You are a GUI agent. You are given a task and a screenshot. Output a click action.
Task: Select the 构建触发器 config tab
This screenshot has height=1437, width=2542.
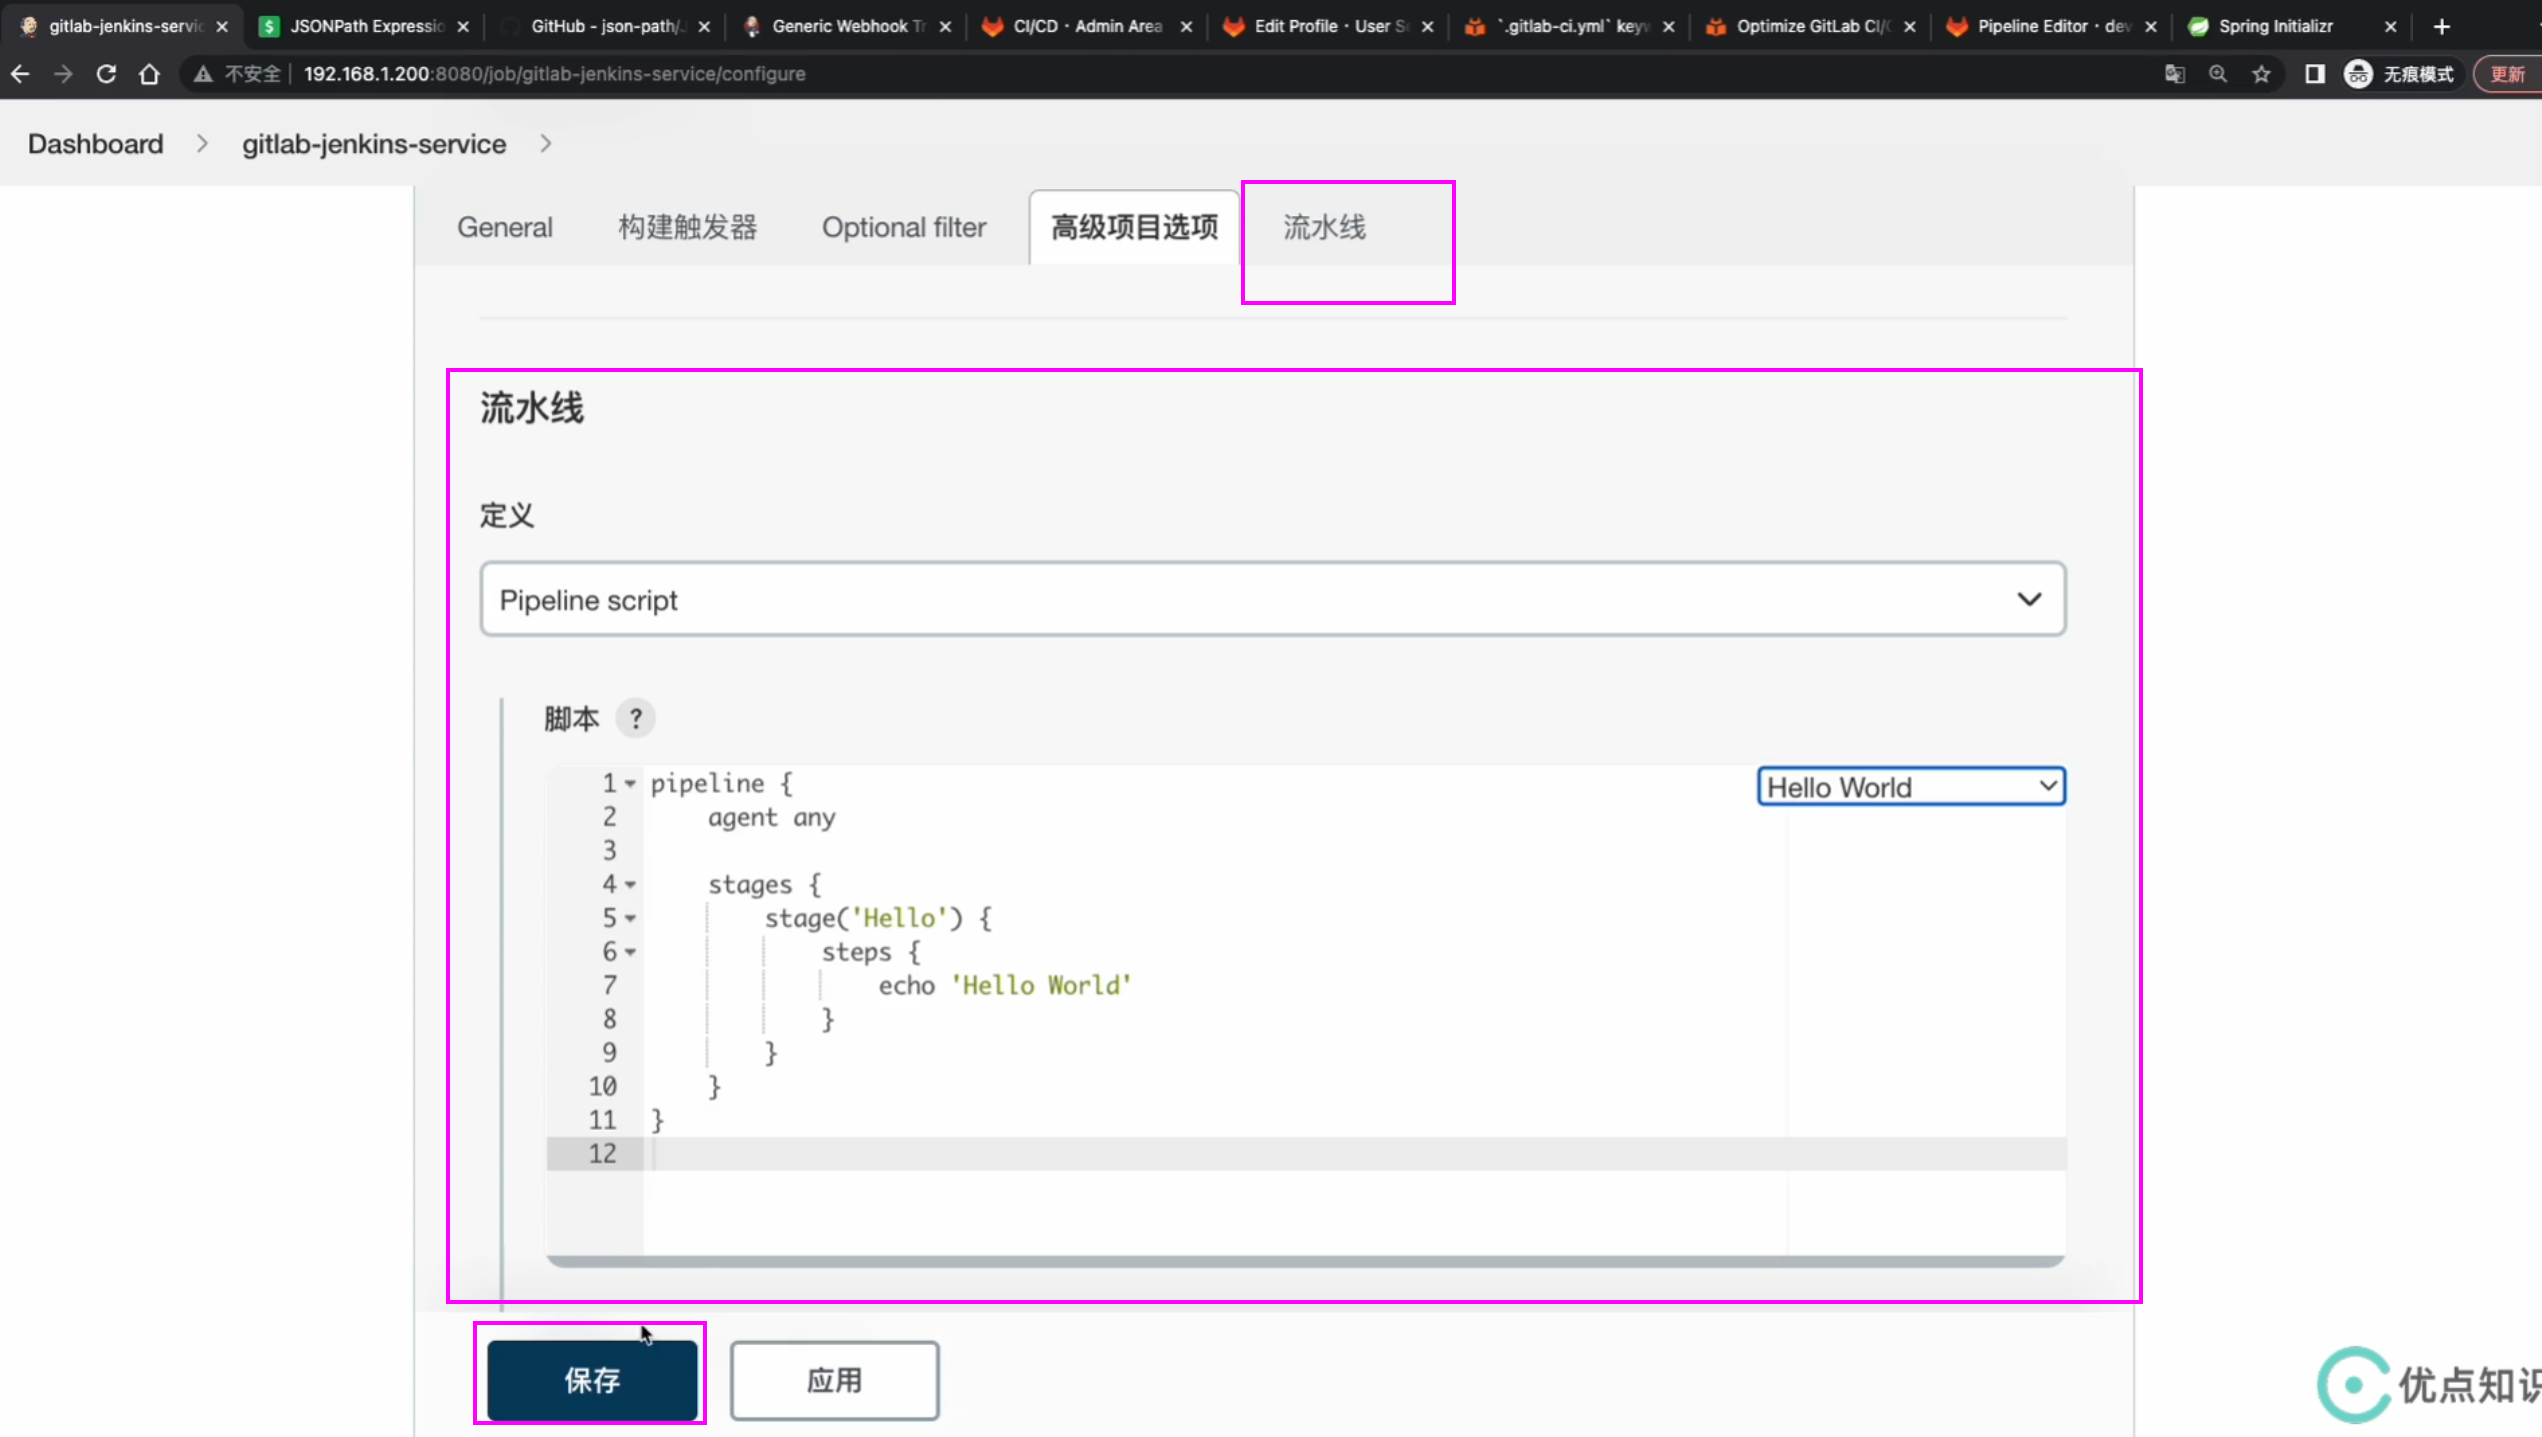(688, 228)
